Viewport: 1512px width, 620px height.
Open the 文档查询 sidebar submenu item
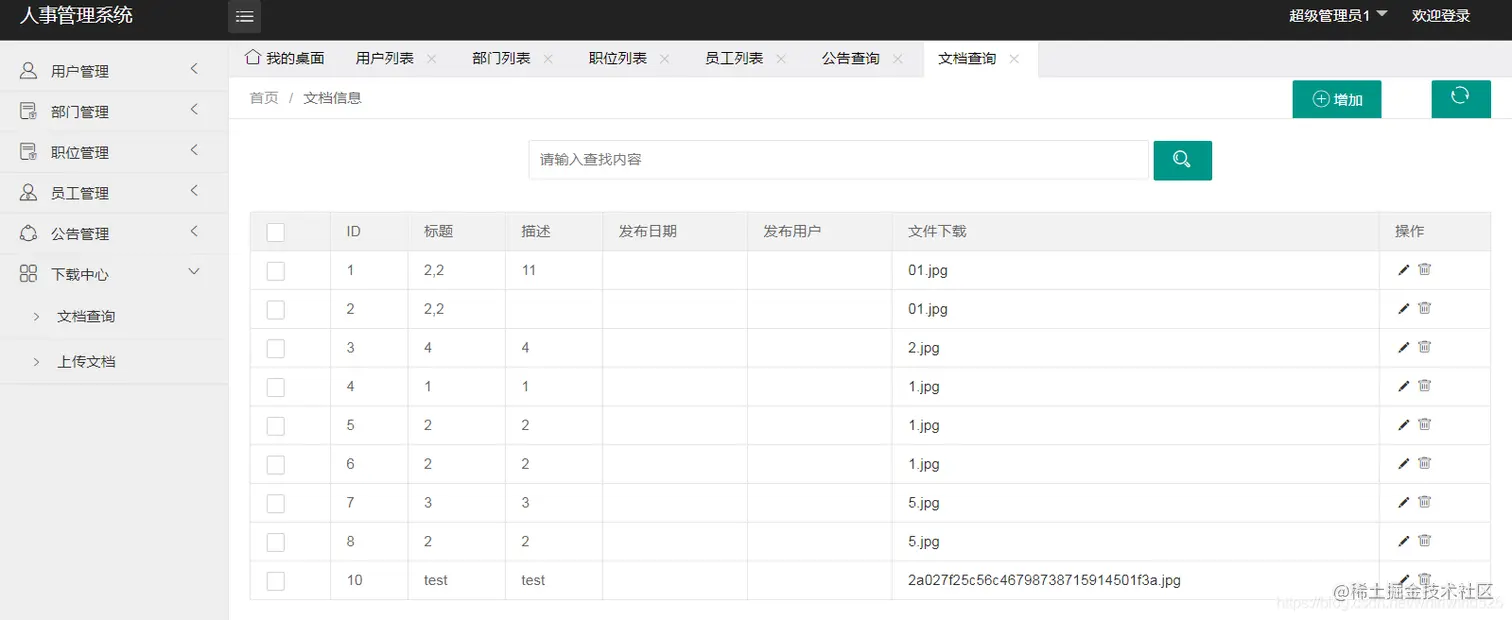tap(86, 316)
